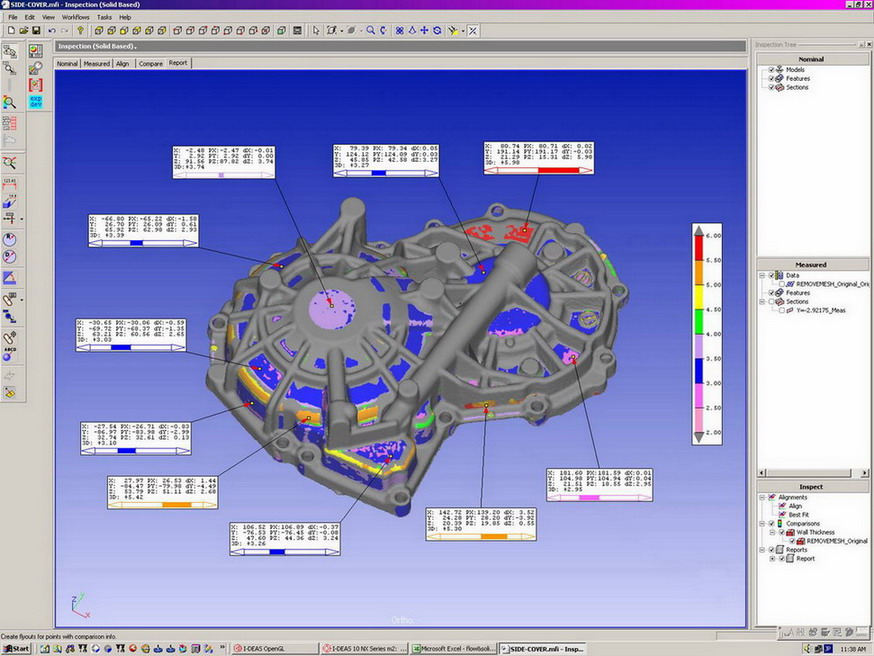The height and width of the screenshot is (656, 874).
Task: Activate the magnifier zoom tool in the toolbar
Action: point(370,31)
